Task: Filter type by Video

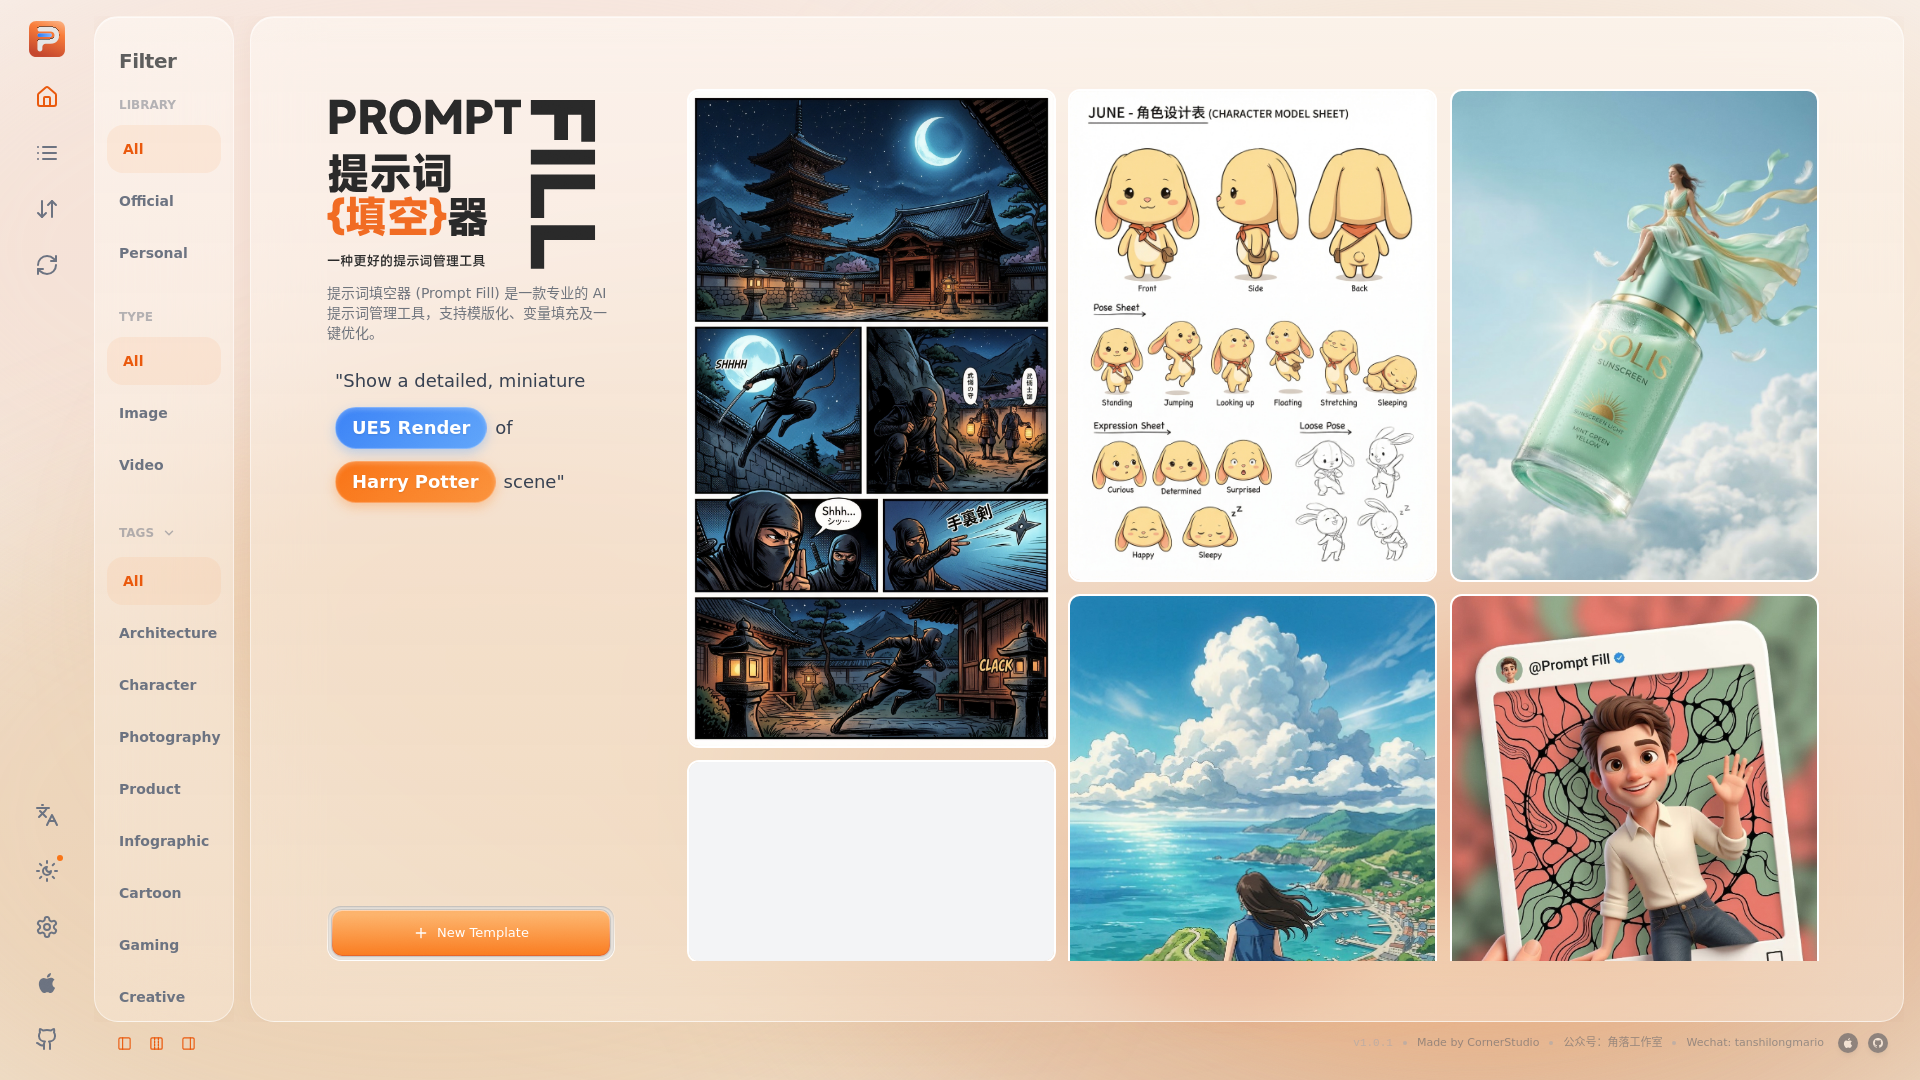Action: coord(164,465)
